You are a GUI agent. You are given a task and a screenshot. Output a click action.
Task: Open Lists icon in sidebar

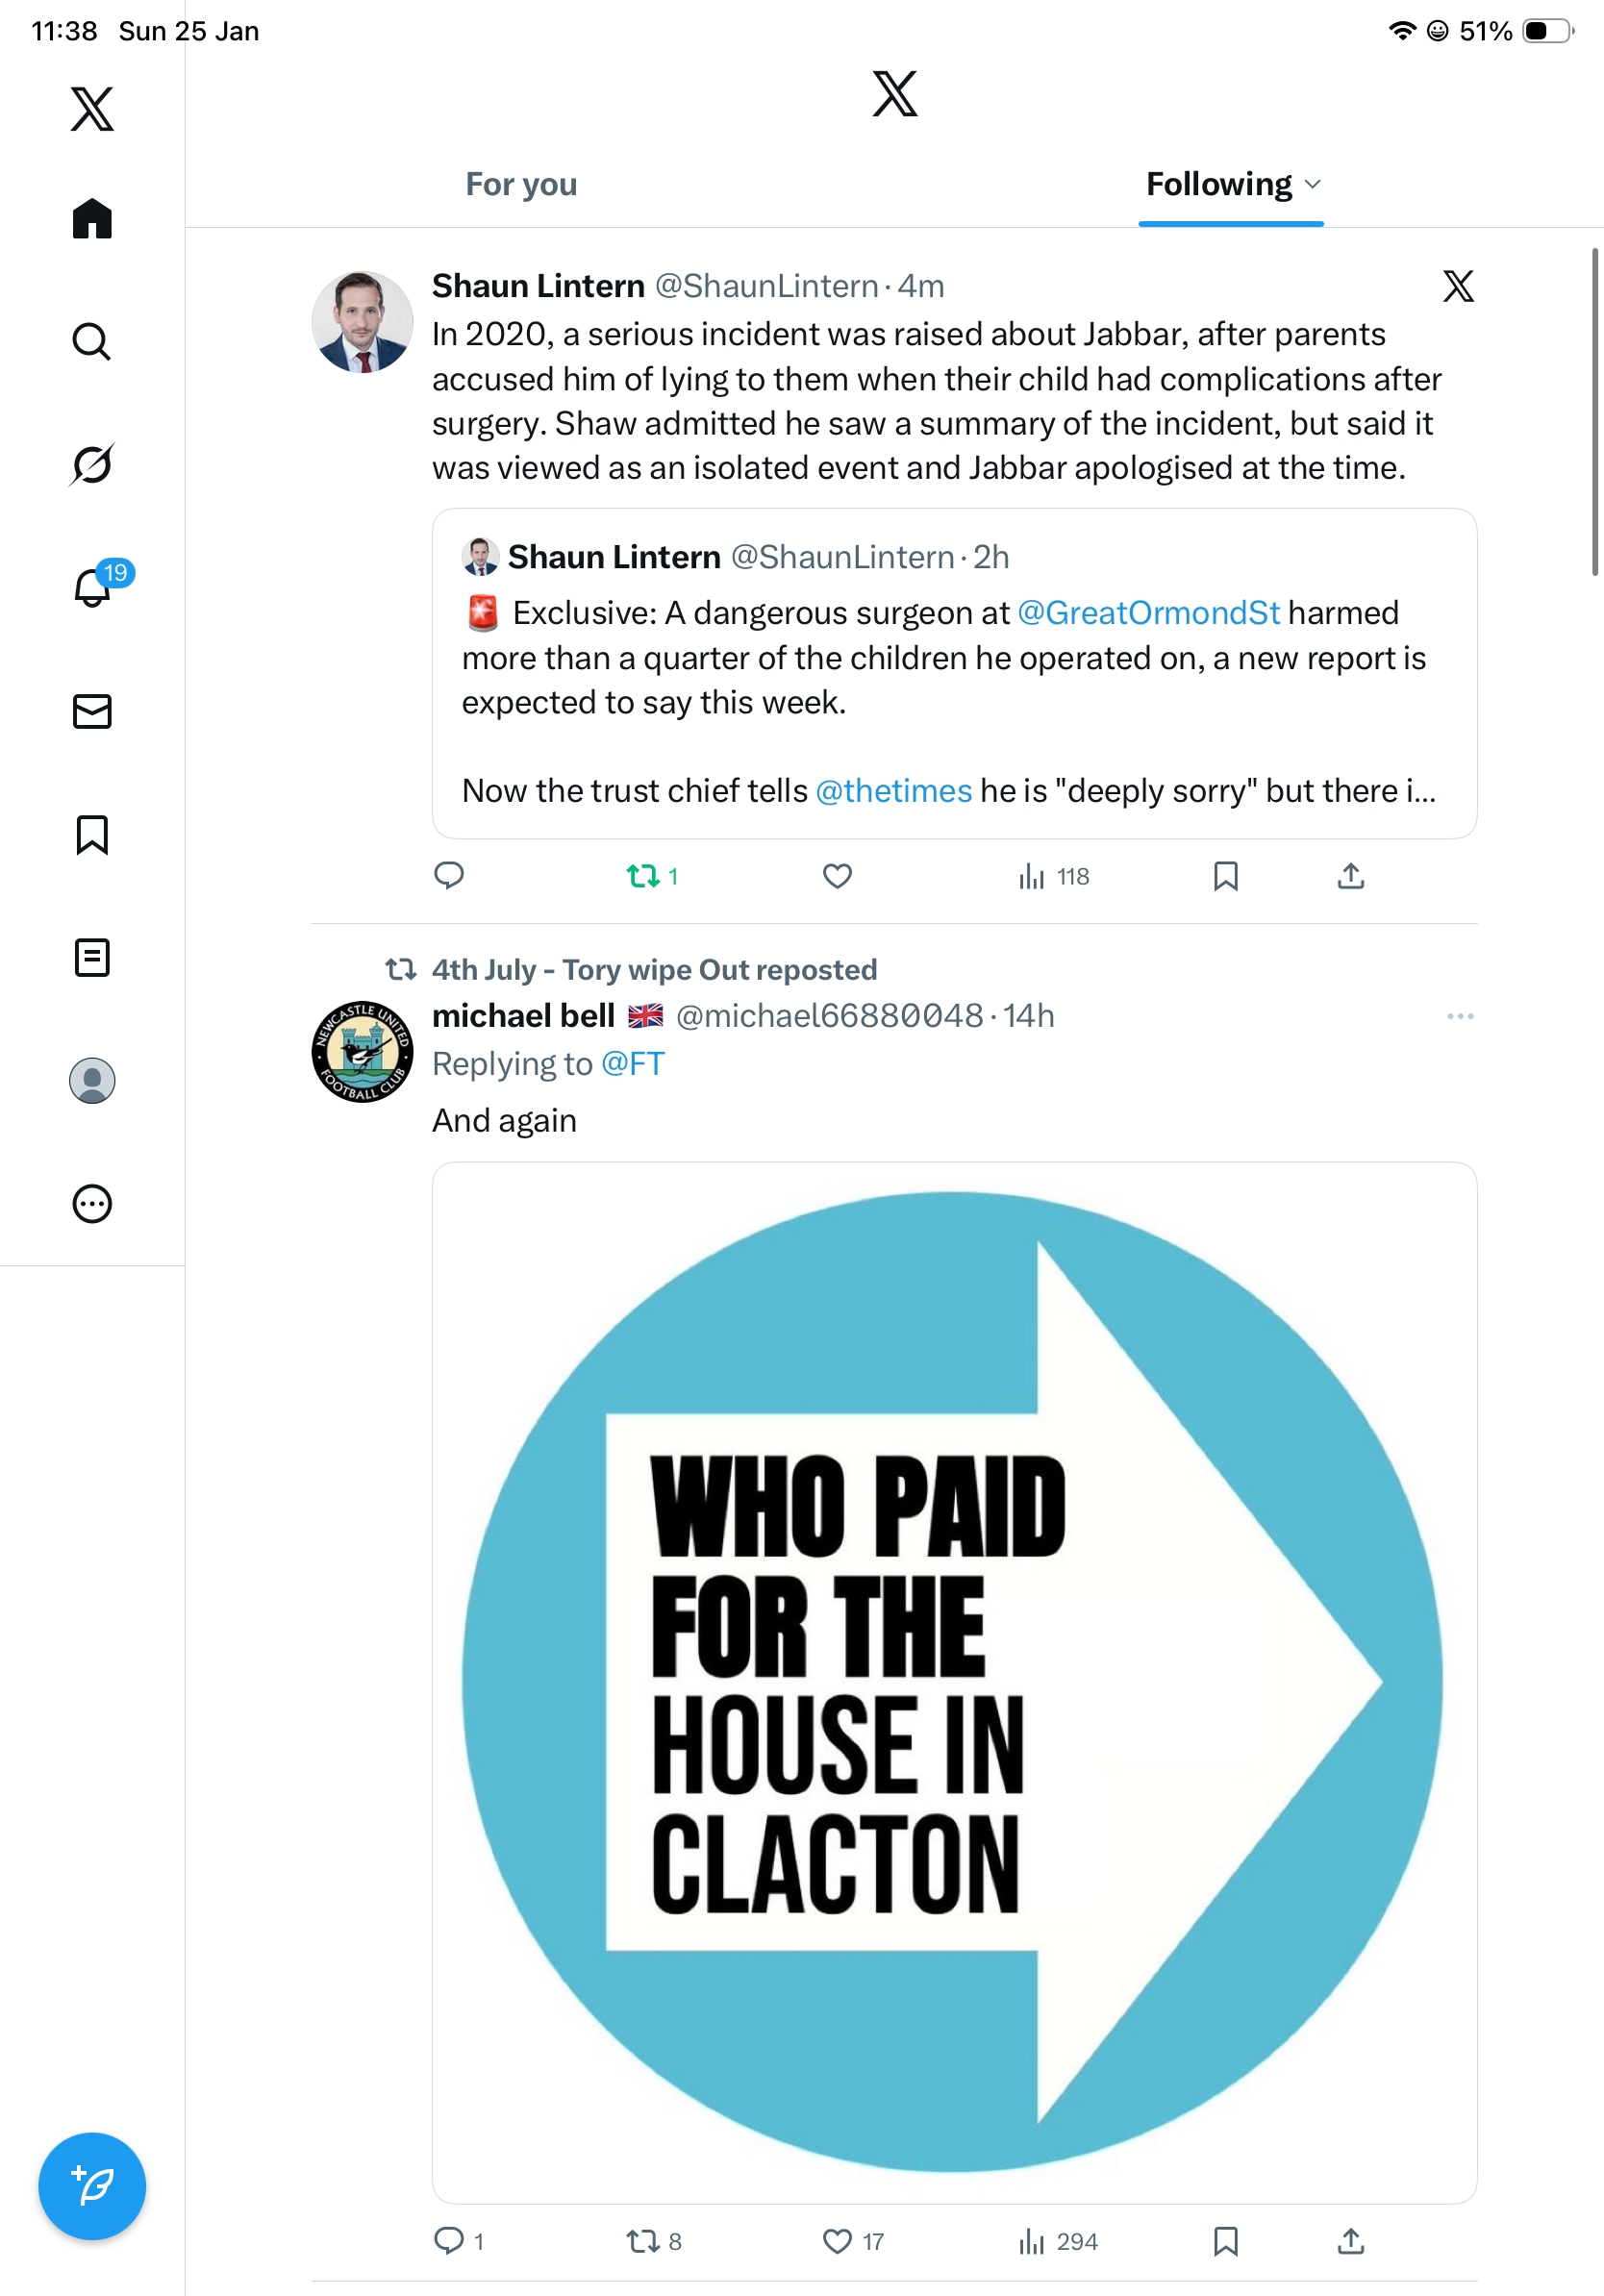coord(92,957)
